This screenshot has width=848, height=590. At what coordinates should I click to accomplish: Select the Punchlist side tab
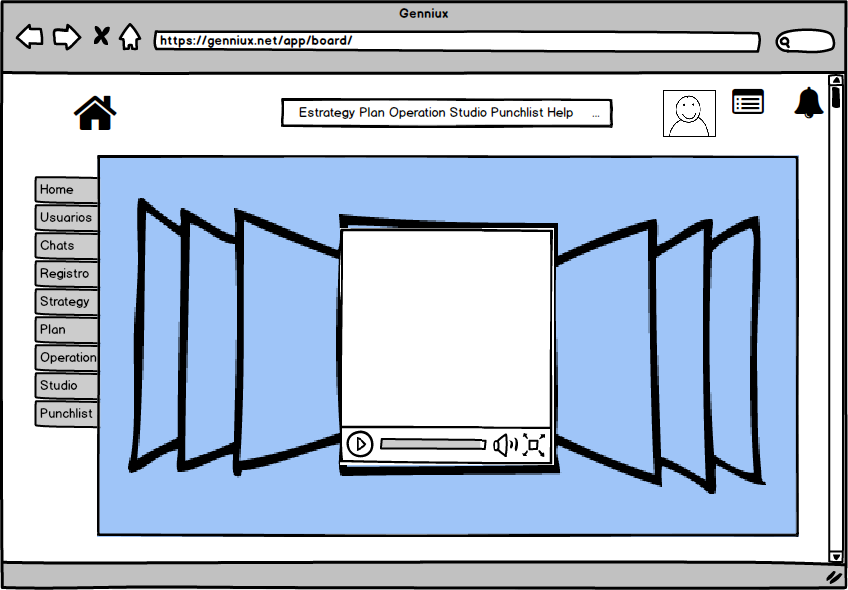pyautogui.click(x=67, y=414)
